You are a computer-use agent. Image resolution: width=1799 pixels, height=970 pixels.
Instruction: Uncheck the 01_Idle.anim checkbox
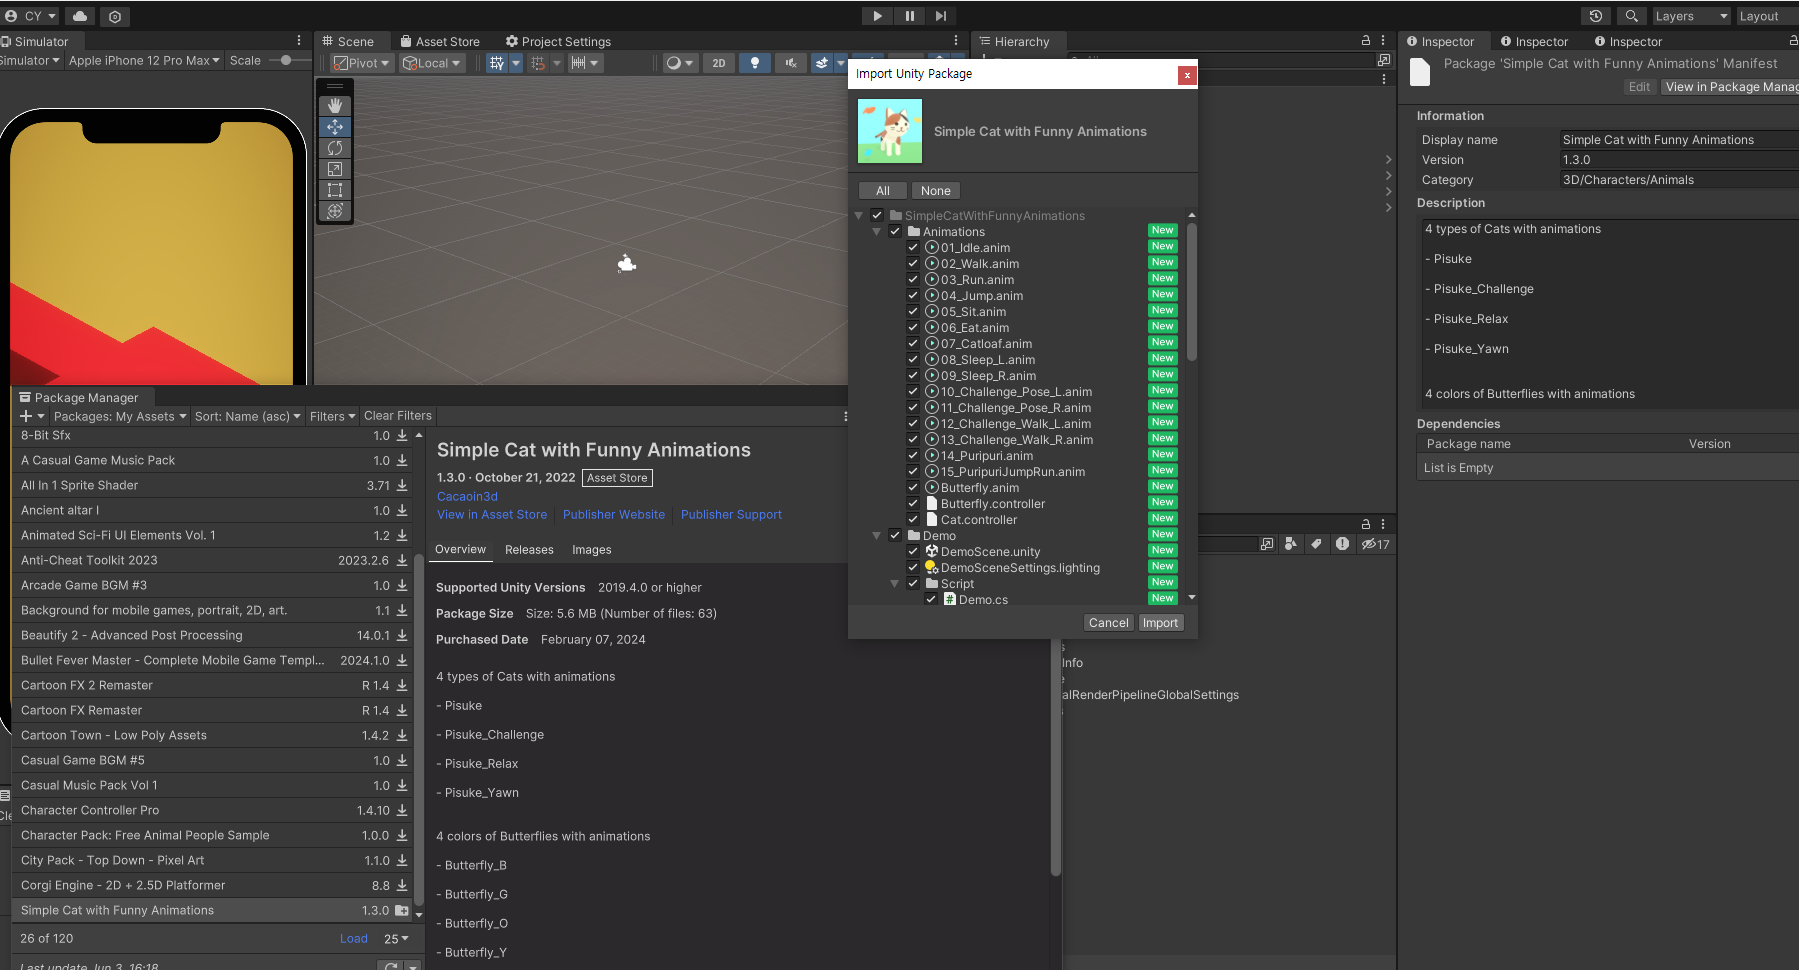(x=913, y=248)
